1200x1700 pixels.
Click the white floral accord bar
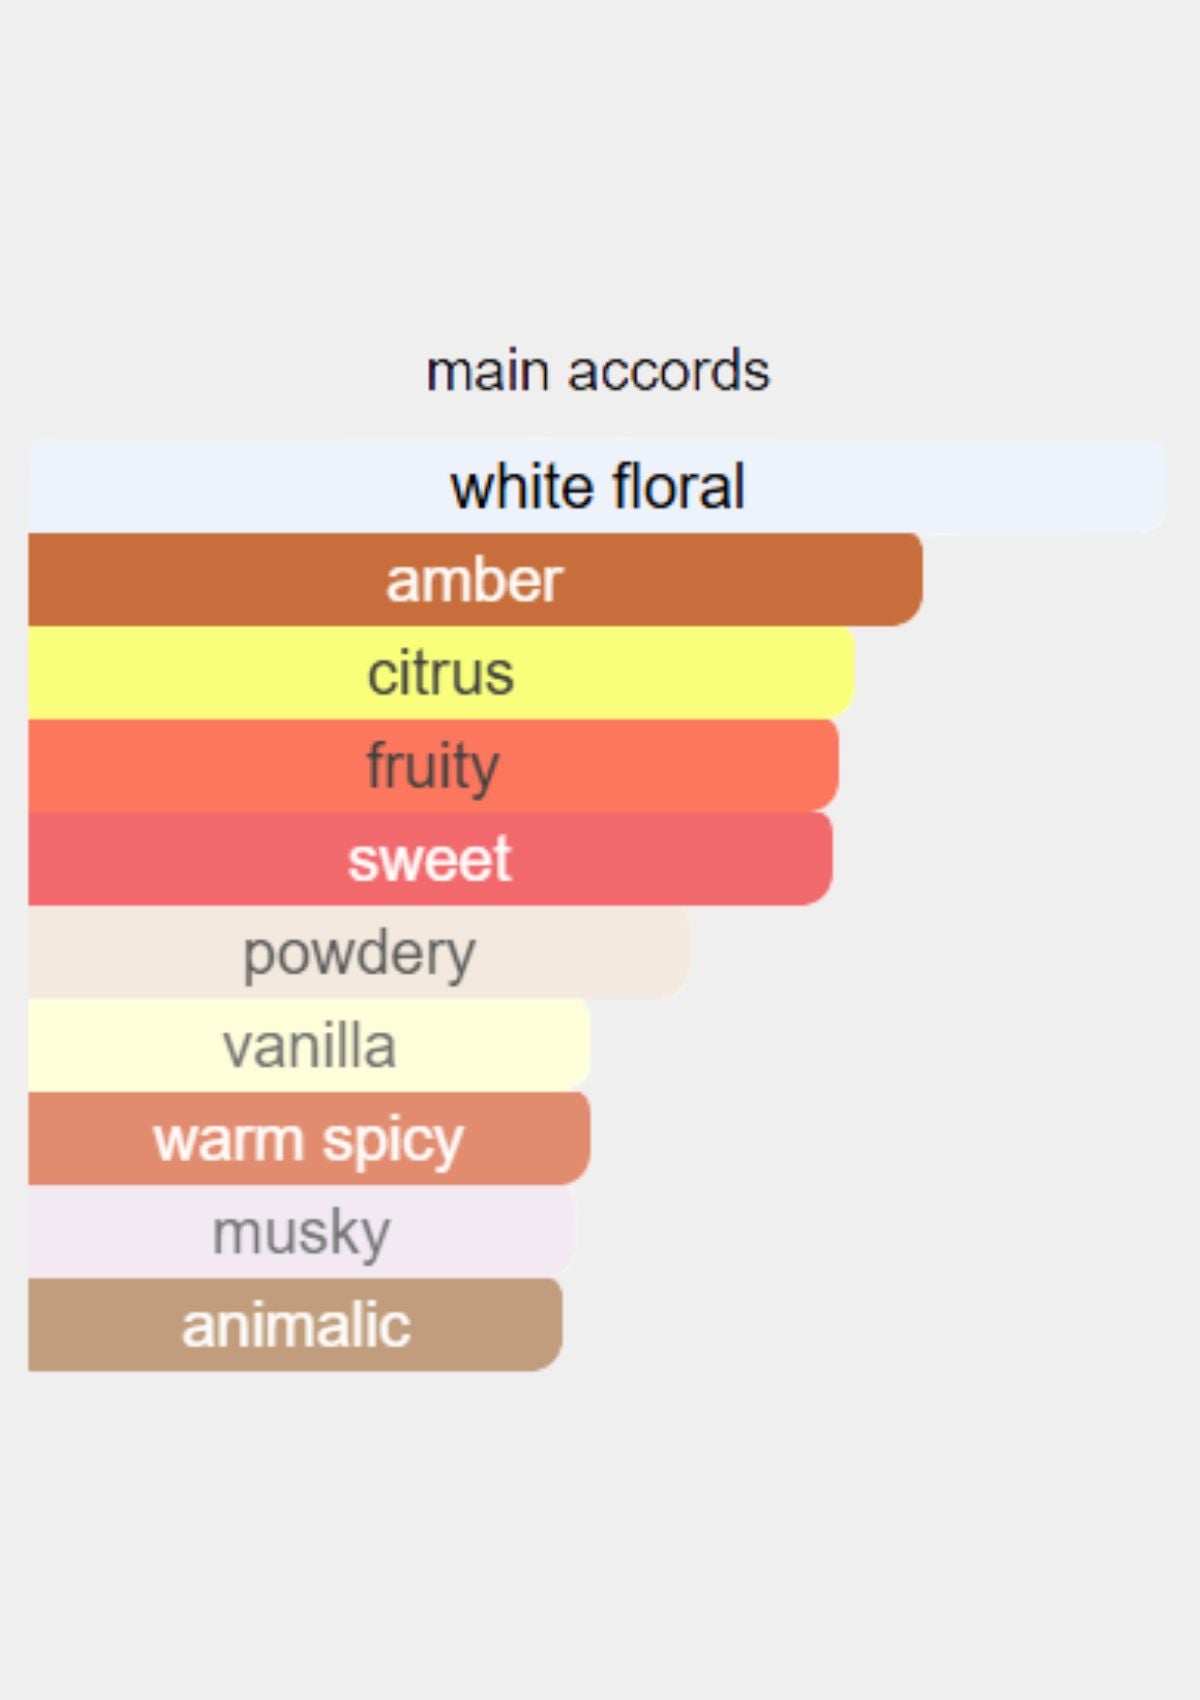point(597,486)
